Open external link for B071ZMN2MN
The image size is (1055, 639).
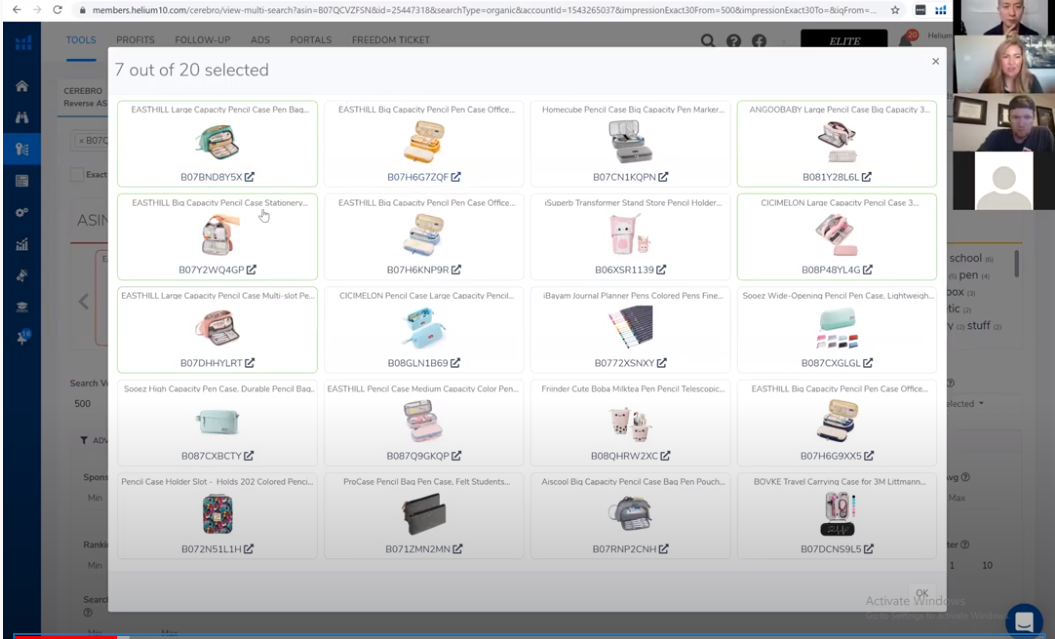(x=458, y=549)
